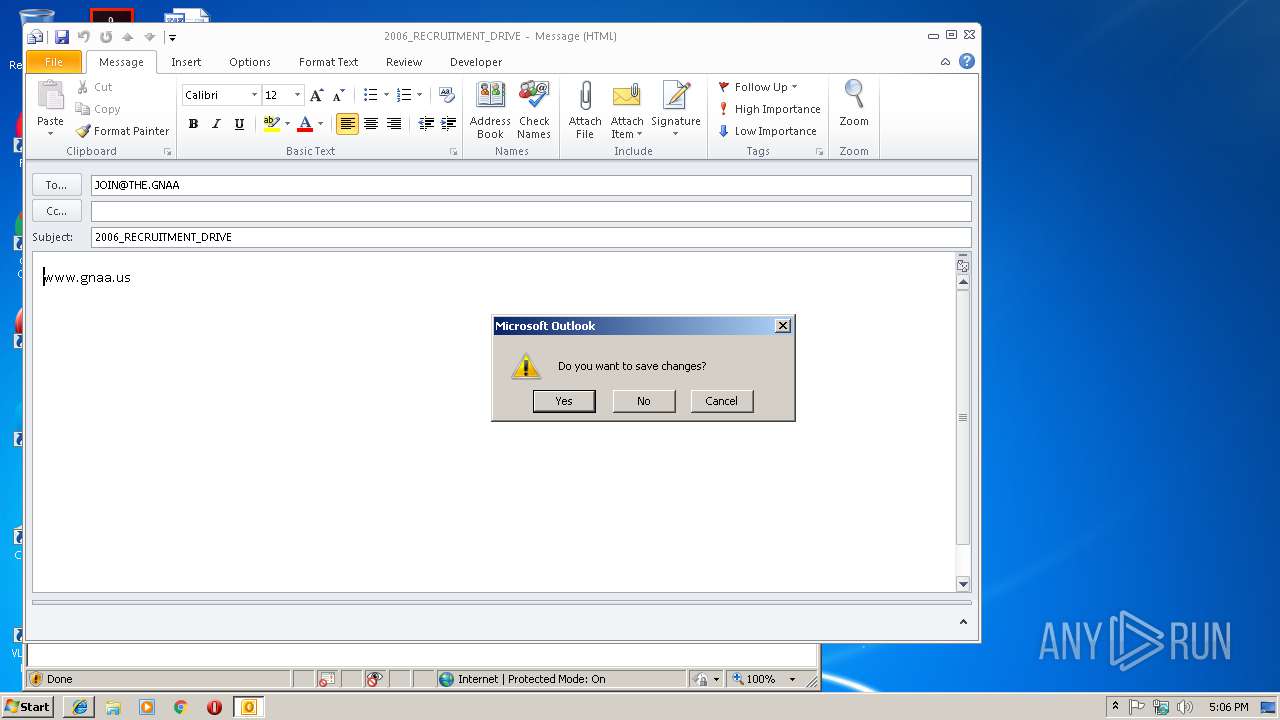
Task: Toggle High Importance tag
Action: click(769, 109)
